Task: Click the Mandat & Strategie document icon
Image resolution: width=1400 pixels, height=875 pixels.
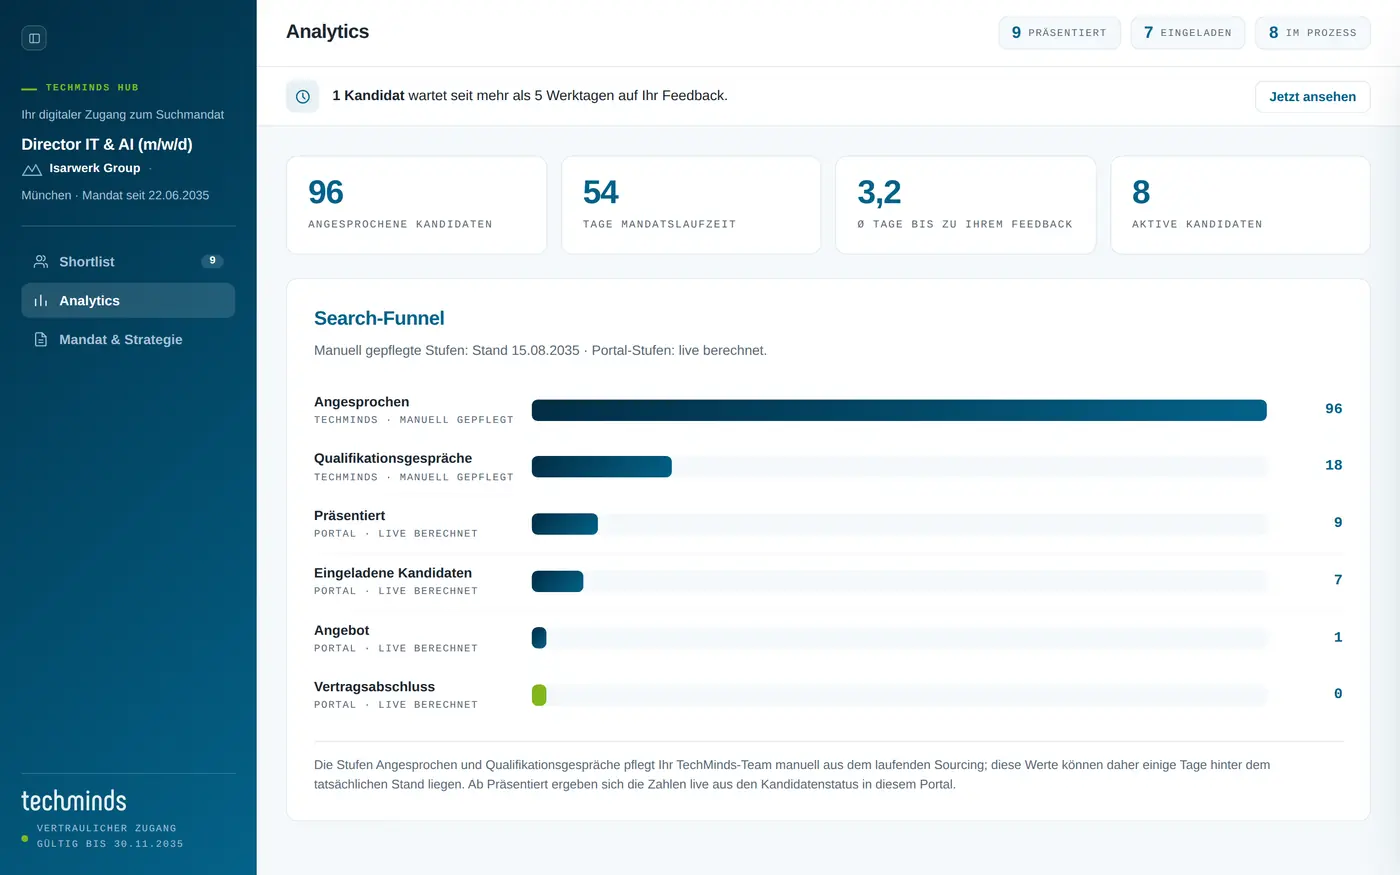Action: point(41,340)
